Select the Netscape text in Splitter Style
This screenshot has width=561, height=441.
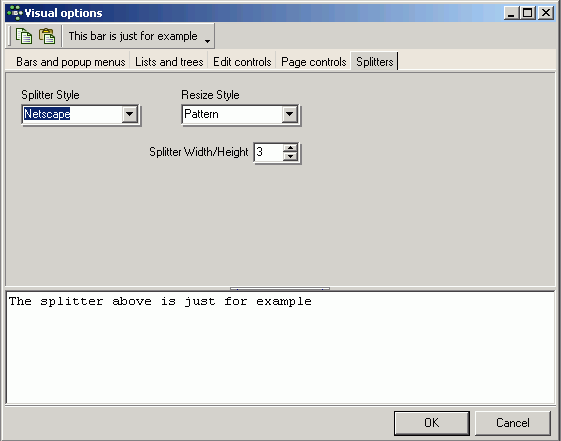coord(47,114)
